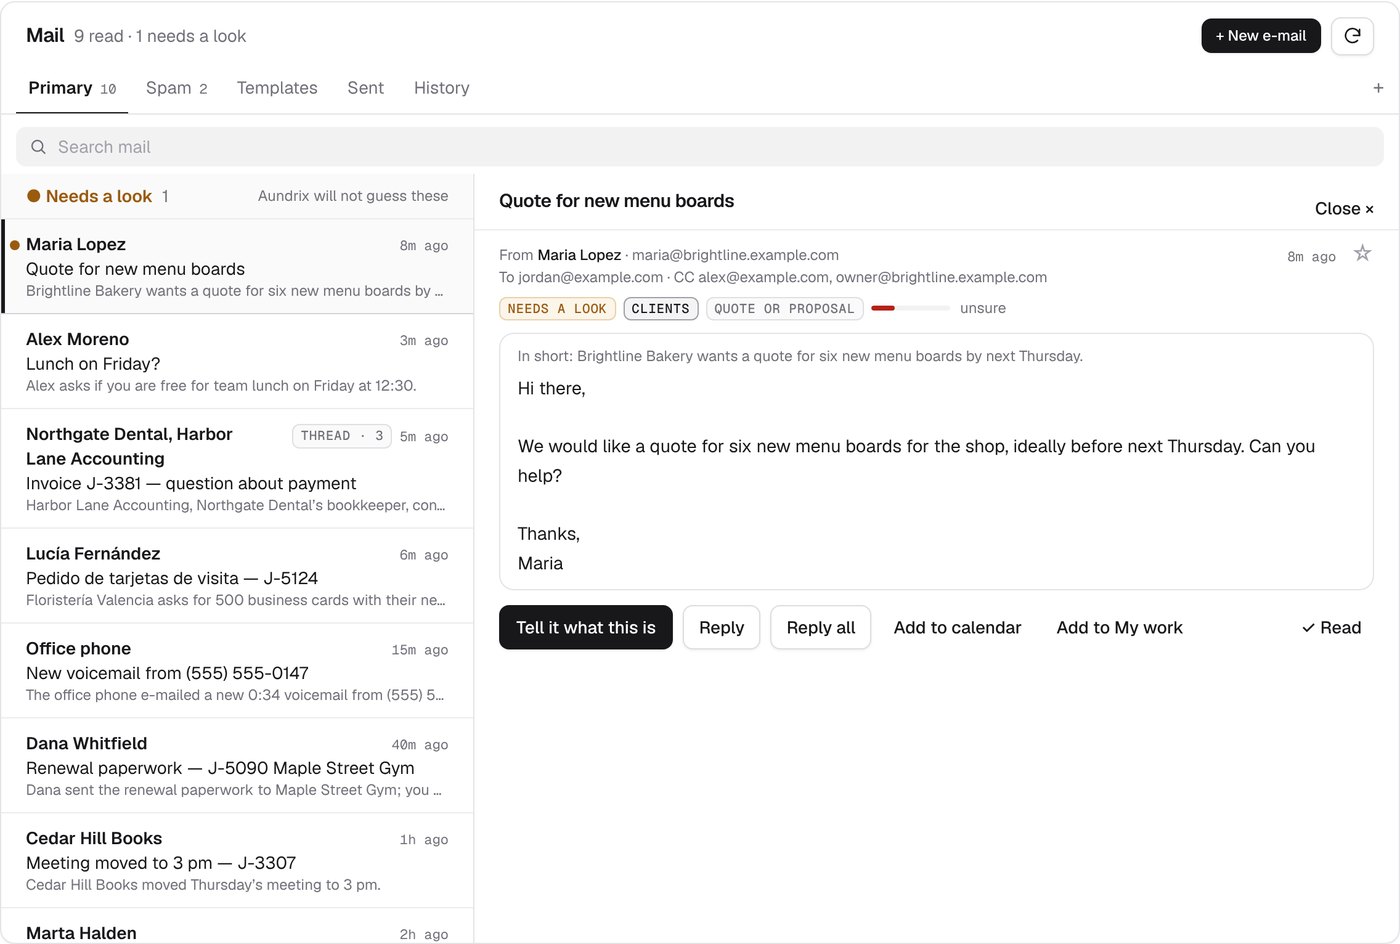The height and width of the screenshot is (944, 1400).
Task: Open the Spam tab
Action: click(177, 88)
